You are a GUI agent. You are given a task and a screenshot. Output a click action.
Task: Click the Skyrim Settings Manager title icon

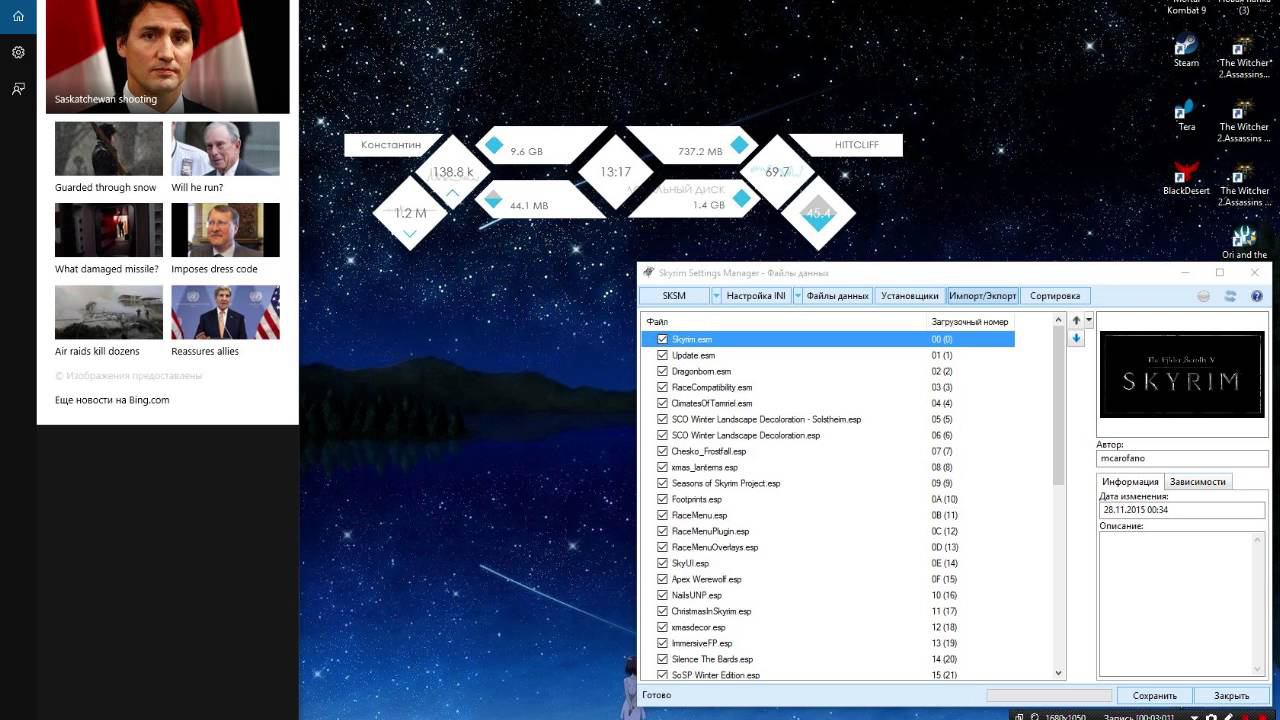point(649,272)
